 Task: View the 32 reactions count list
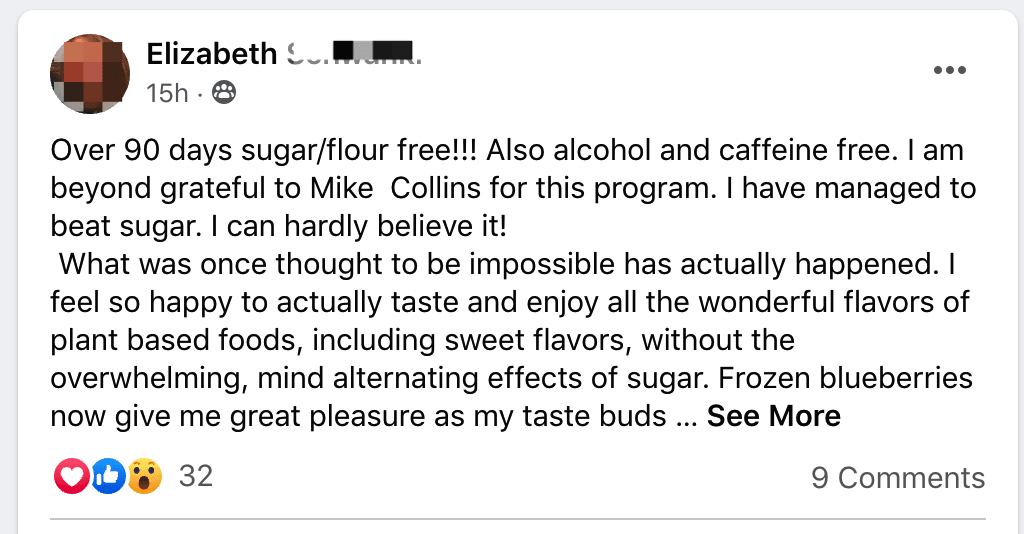196,476
